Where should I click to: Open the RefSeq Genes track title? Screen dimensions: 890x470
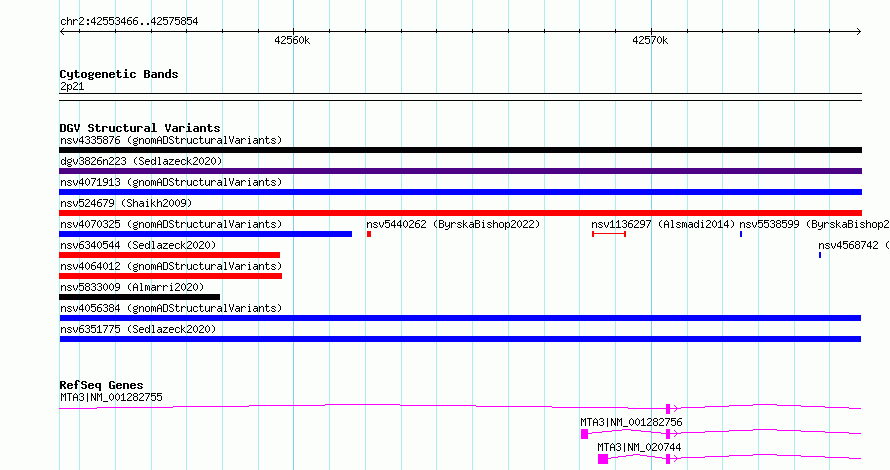(101, 385)
